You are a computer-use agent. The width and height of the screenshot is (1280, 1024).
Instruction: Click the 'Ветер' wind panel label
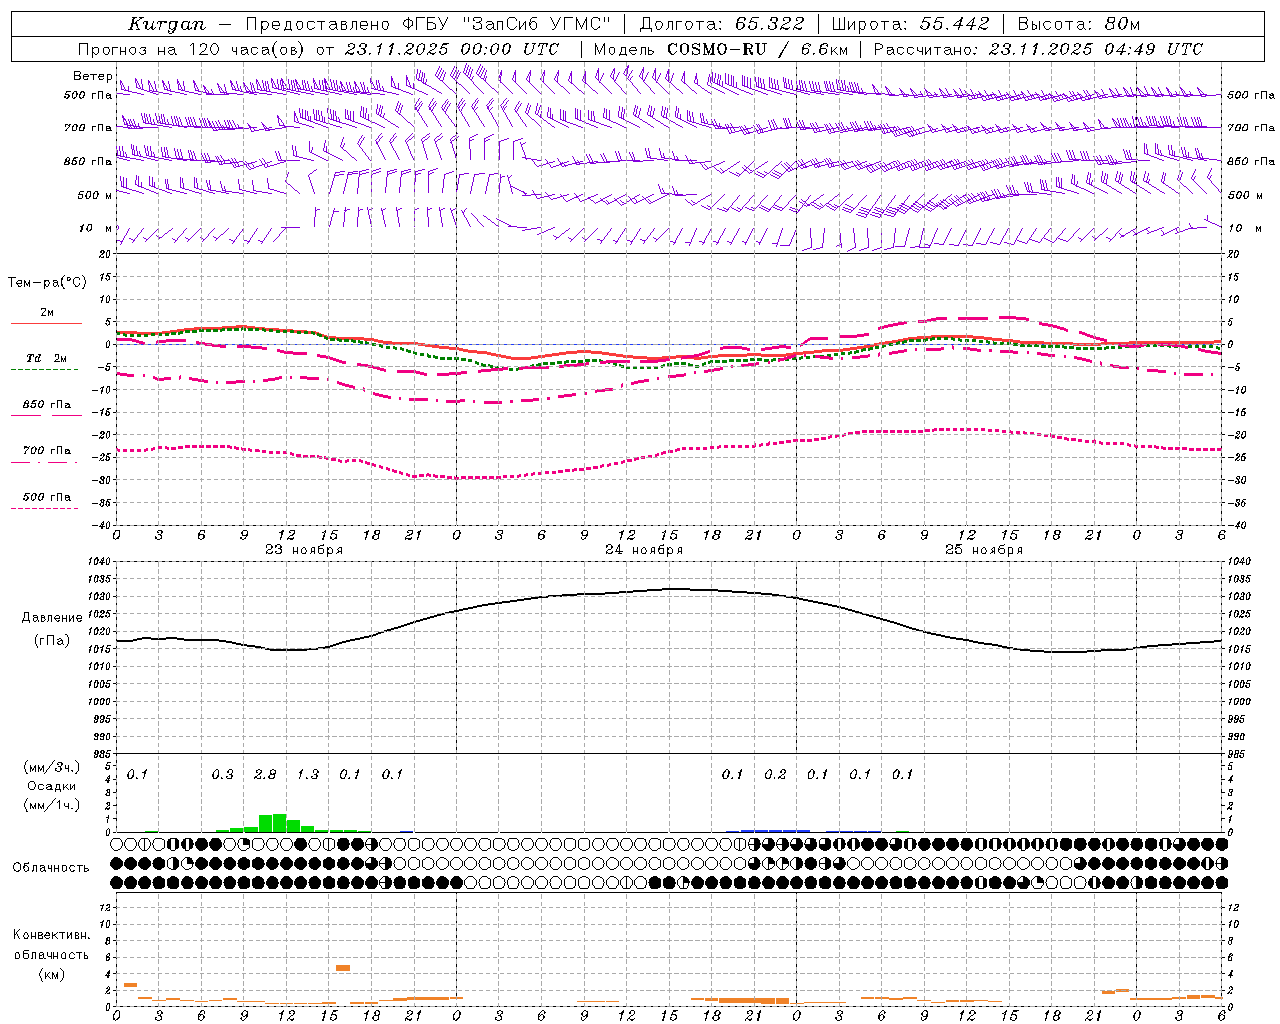pyautogui.click(x=92, y=76)
